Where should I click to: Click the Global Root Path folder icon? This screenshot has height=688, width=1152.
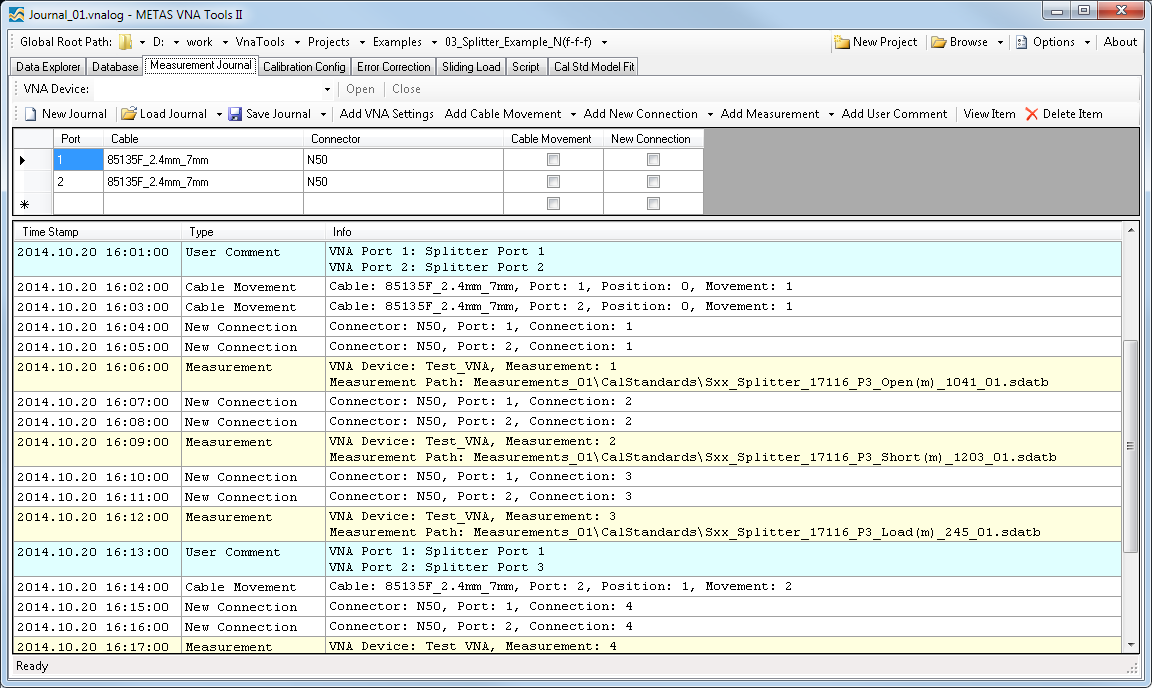tap(125, 42)
